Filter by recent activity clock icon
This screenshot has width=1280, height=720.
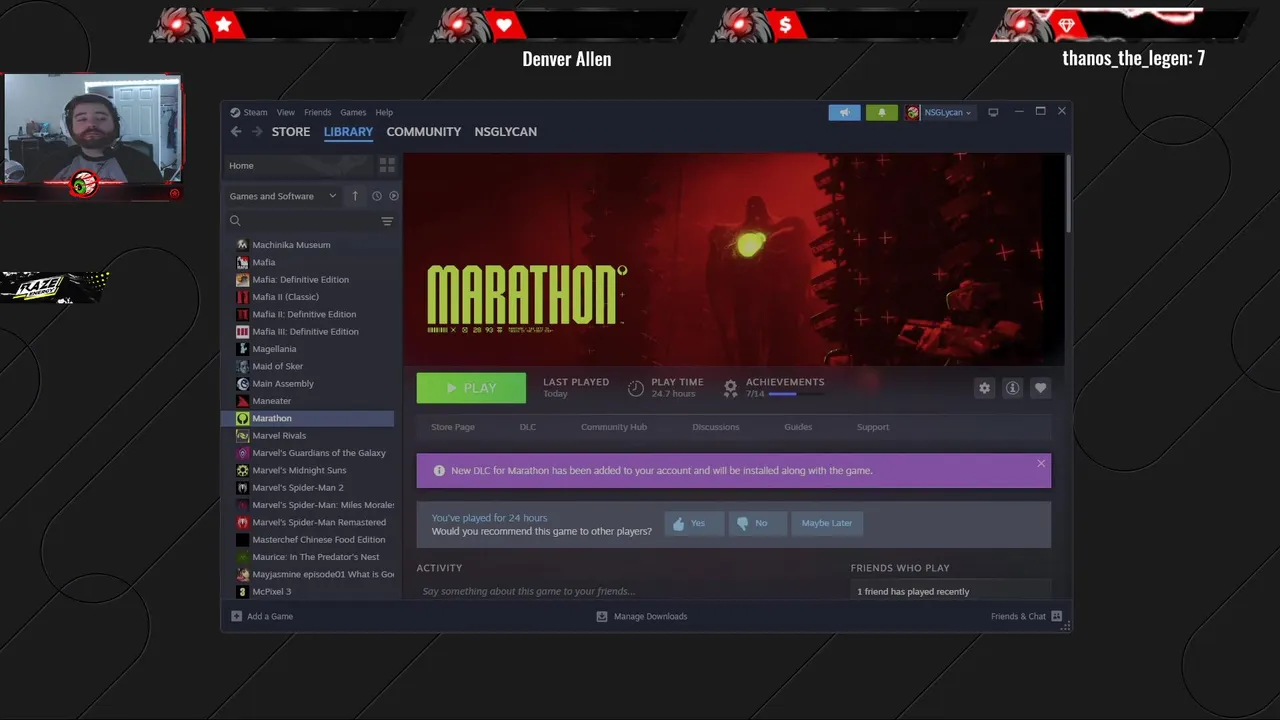[377, 196]
